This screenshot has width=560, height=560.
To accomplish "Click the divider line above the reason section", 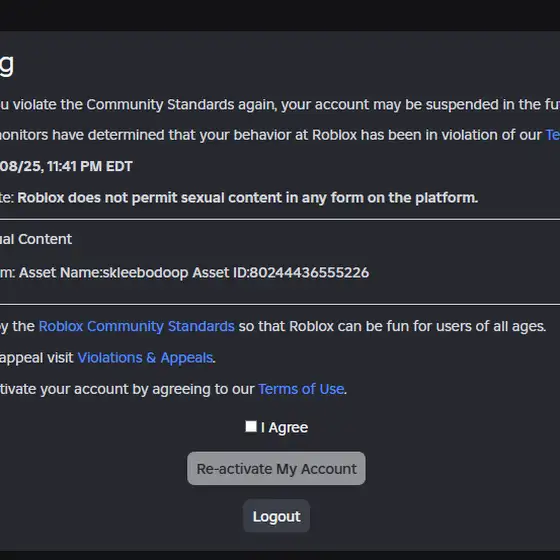I will (280, 219).
